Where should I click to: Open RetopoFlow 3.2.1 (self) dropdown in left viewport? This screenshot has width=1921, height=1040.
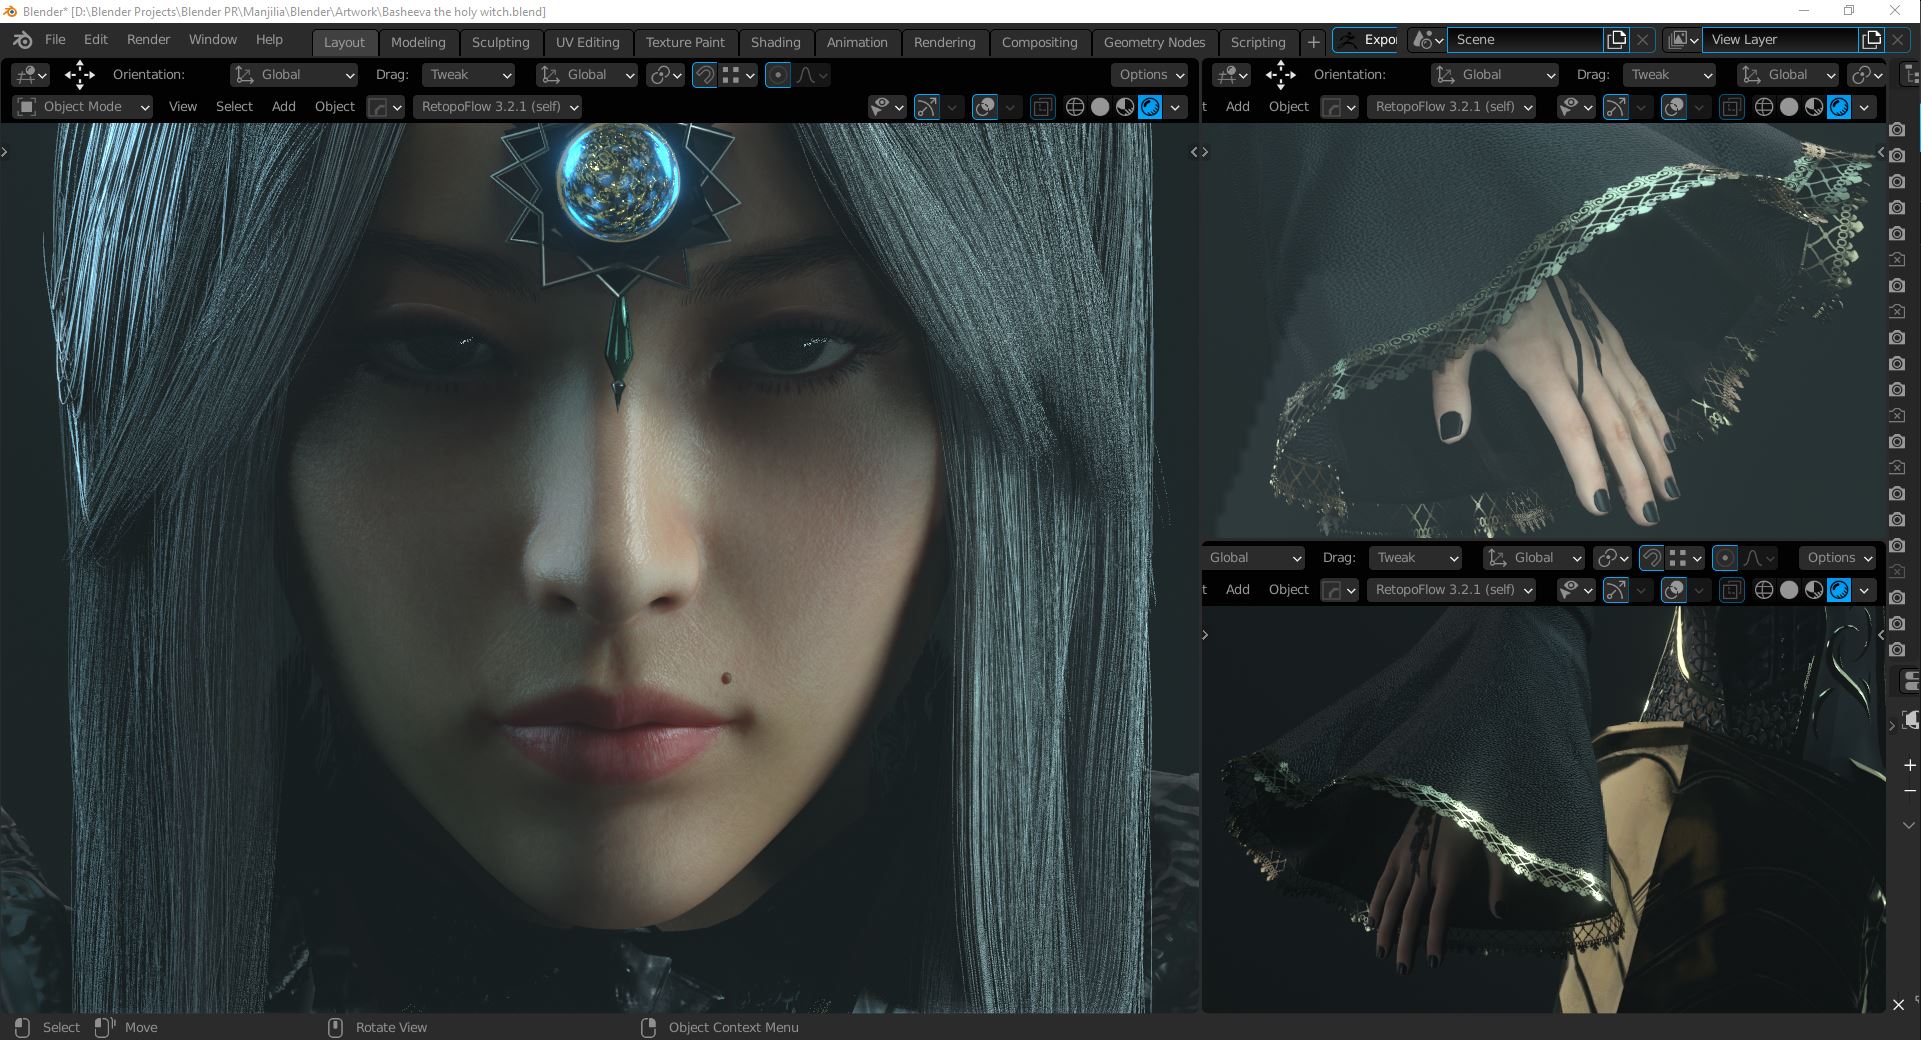(497, 107)
